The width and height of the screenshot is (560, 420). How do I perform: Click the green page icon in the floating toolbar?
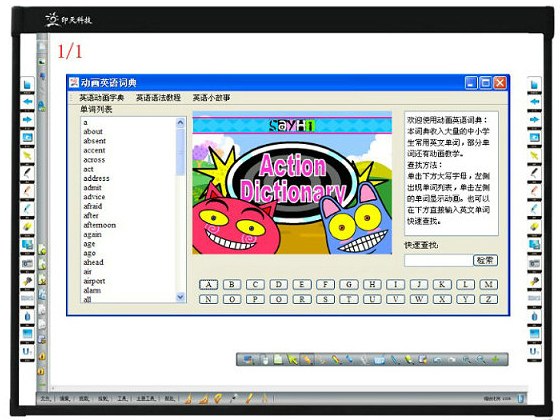click(278, 359)
